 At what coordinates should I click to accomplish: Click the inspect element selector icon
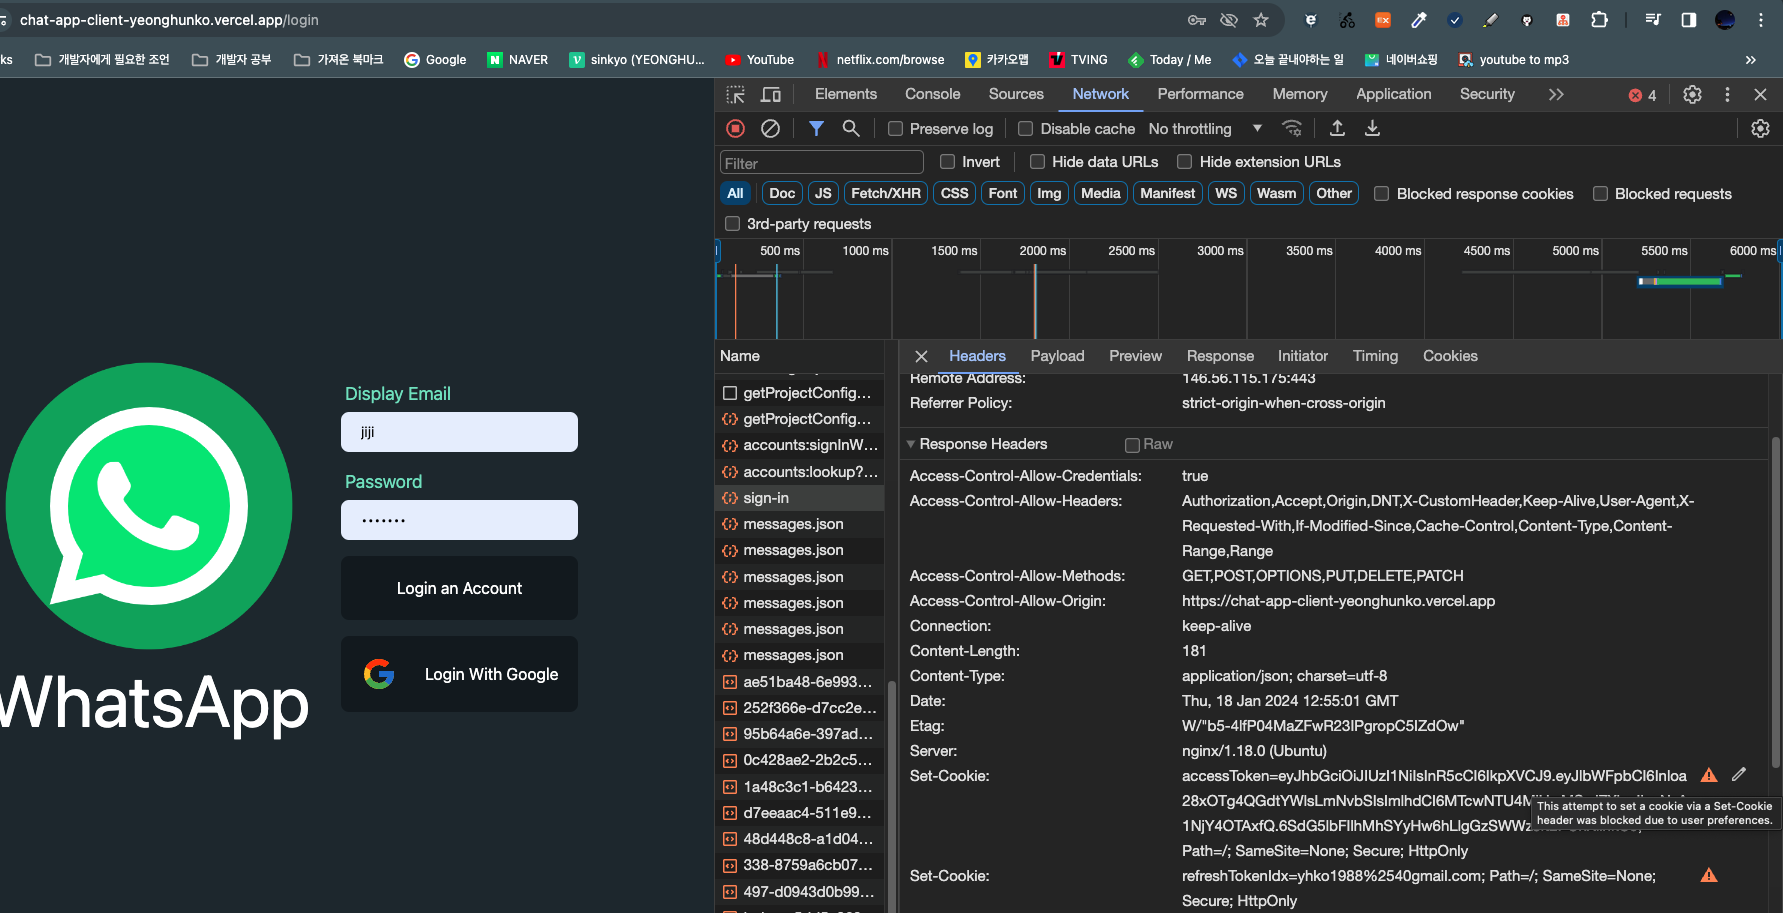736,94
